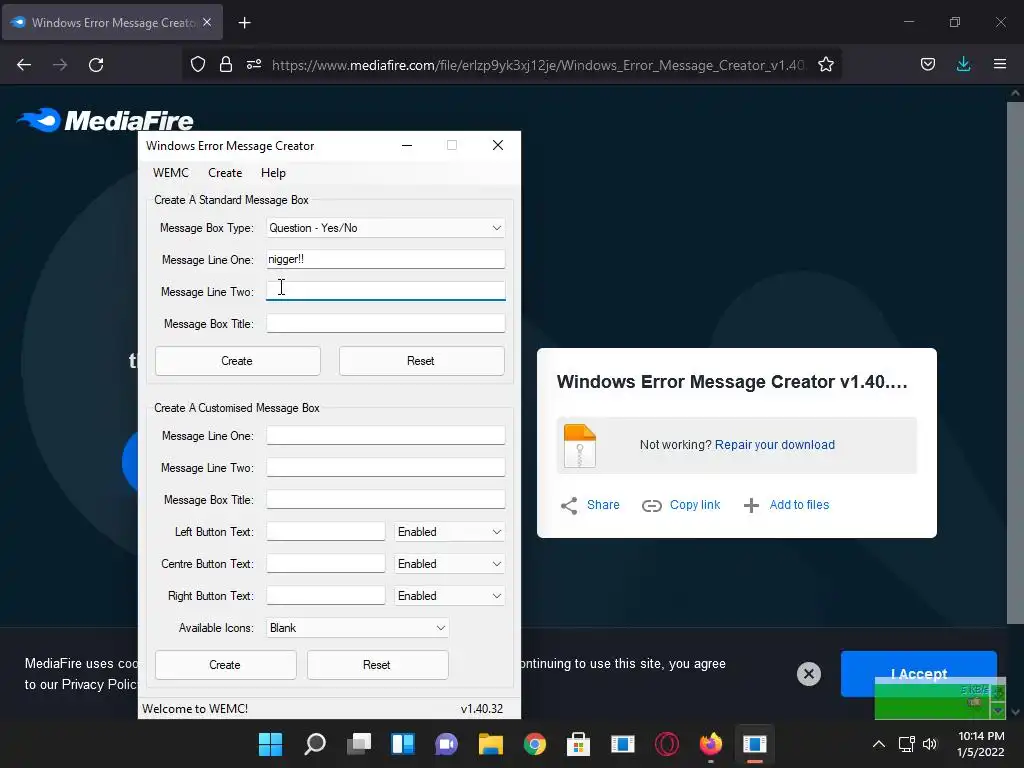The width and height of the screenshot is (1024, 768).
Task: Open taskbar Search magnifier
Action: click(x=315, y=744)
